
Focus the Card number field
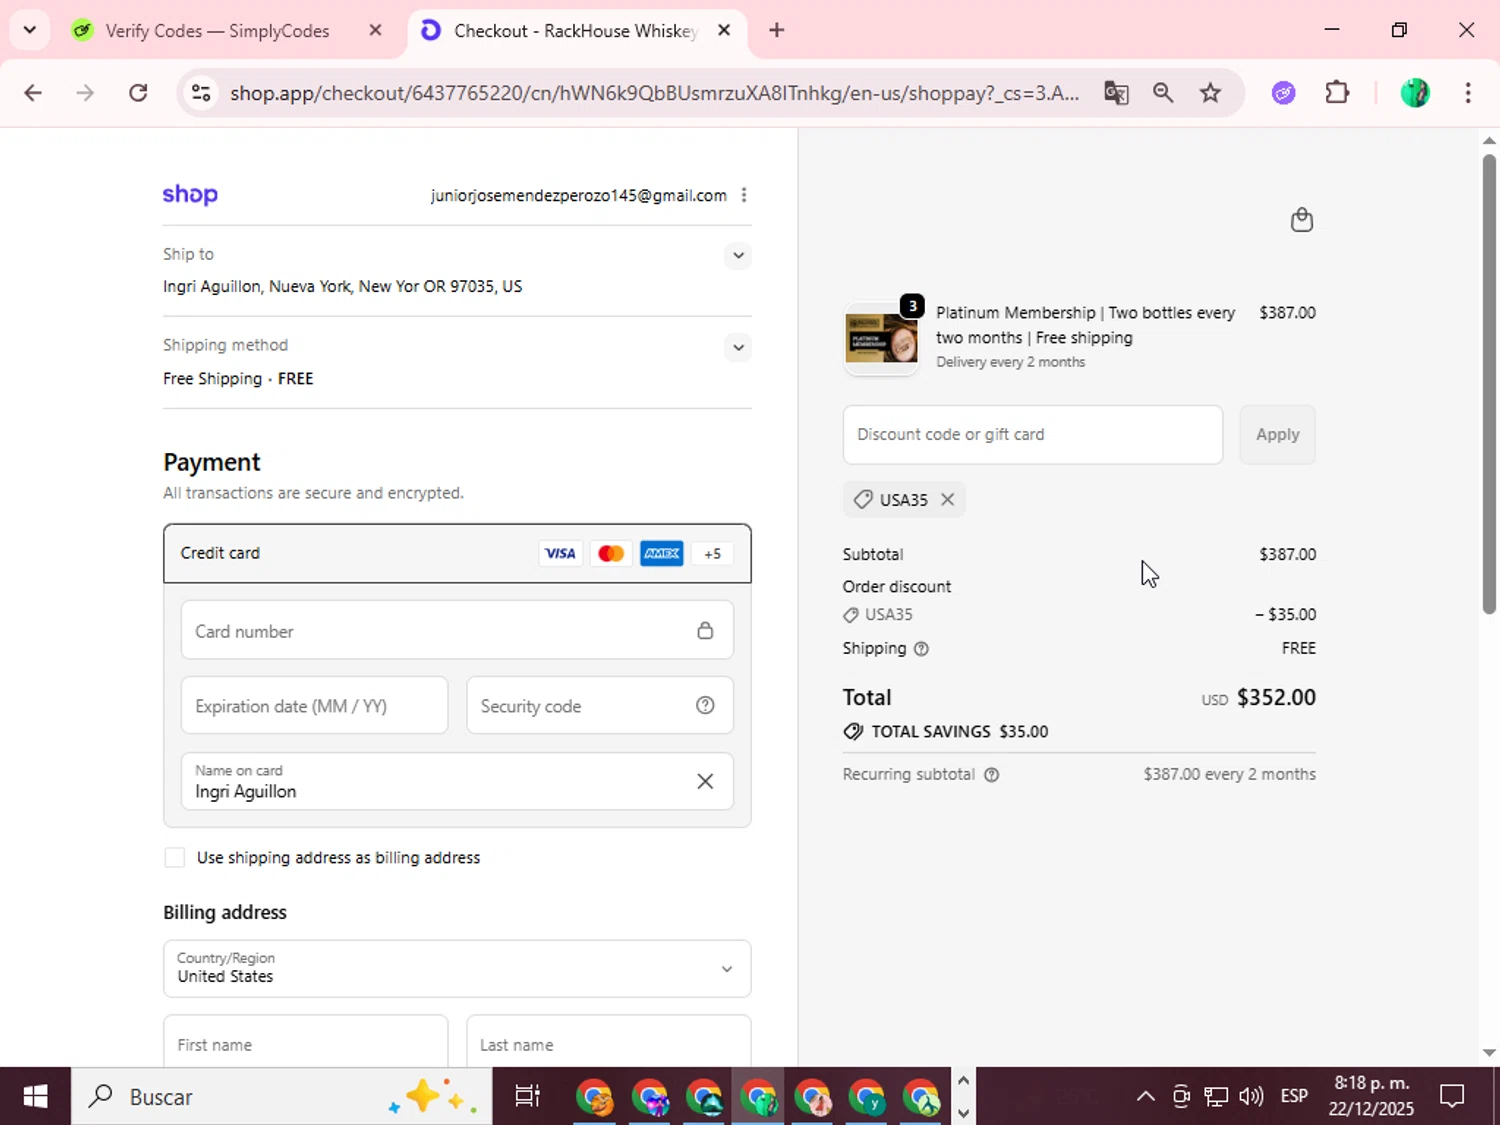[x=457, y=630]
